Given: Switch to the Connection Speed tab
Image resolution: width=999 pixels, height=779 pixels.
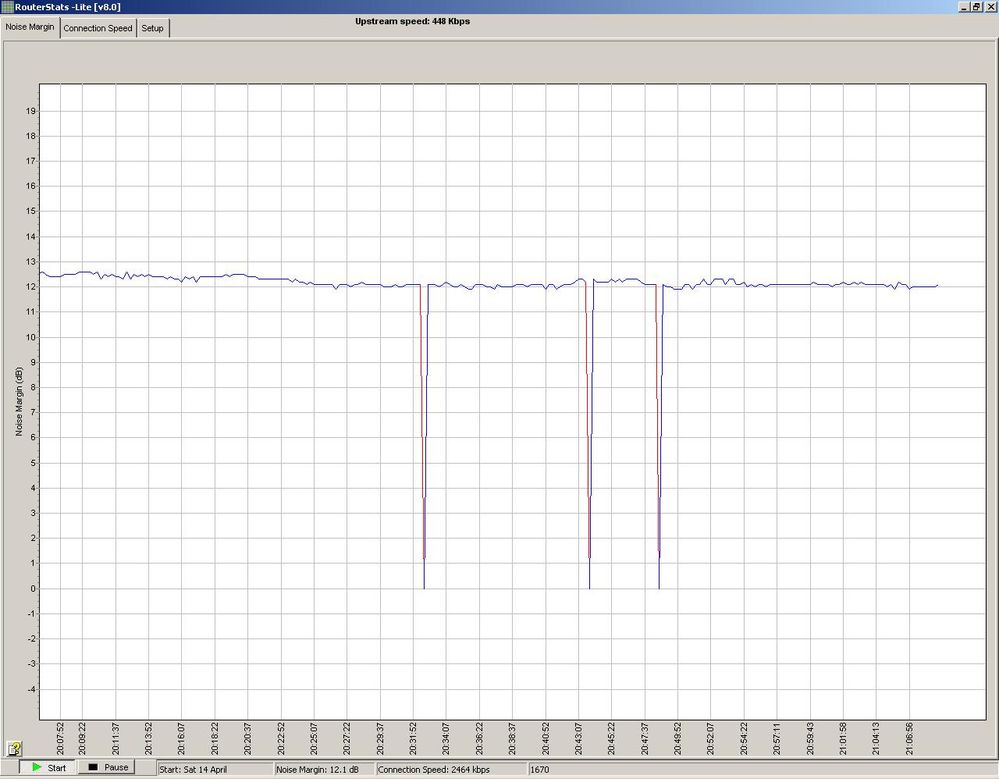Looking at the screenshot, I should pyautogui.click(x=97, y=28).
